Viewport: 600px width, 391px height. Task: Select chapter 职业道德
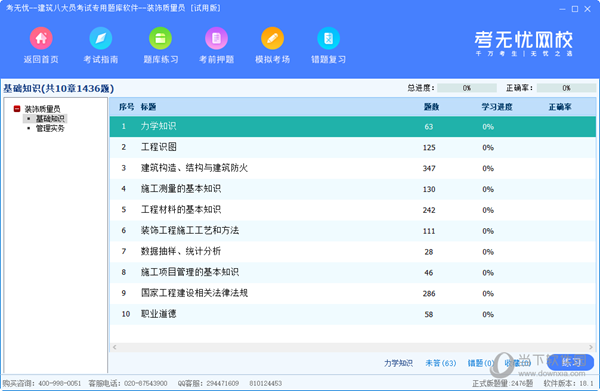click(x=352, y=314)
